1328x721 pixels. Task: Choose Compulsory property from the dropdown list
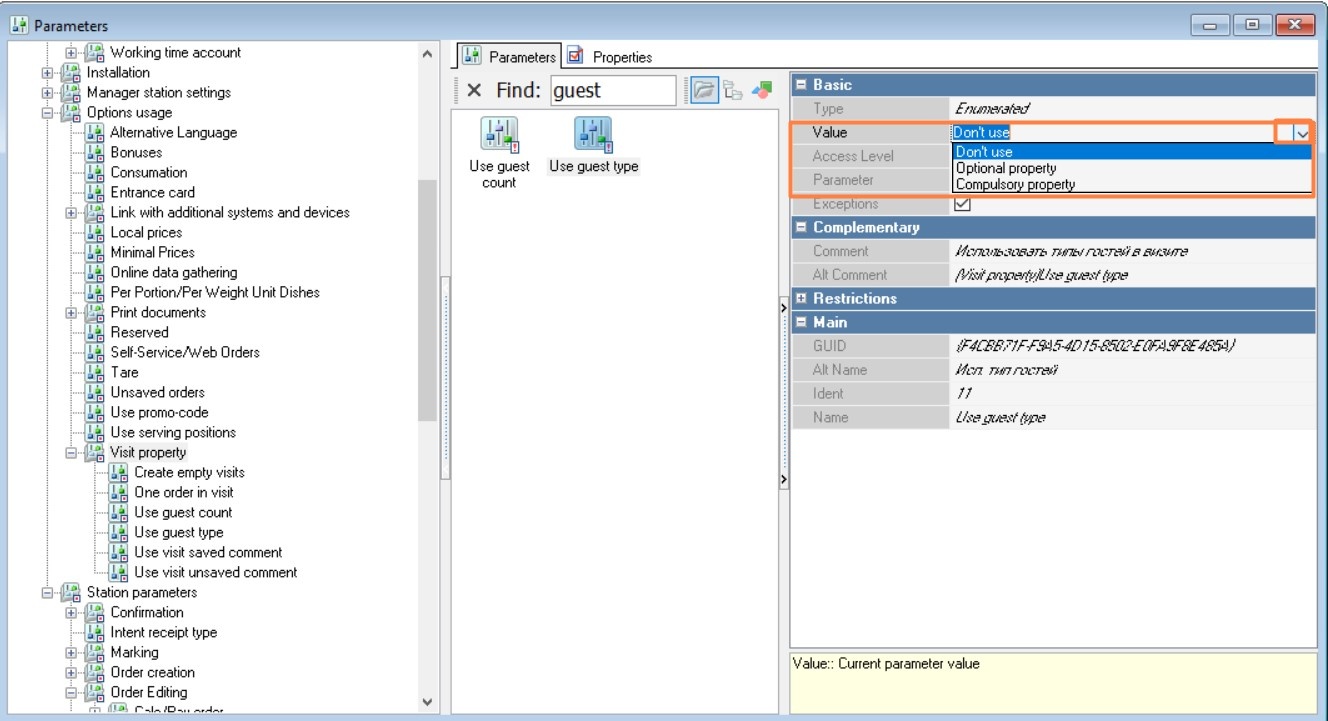click(1015, 184)
